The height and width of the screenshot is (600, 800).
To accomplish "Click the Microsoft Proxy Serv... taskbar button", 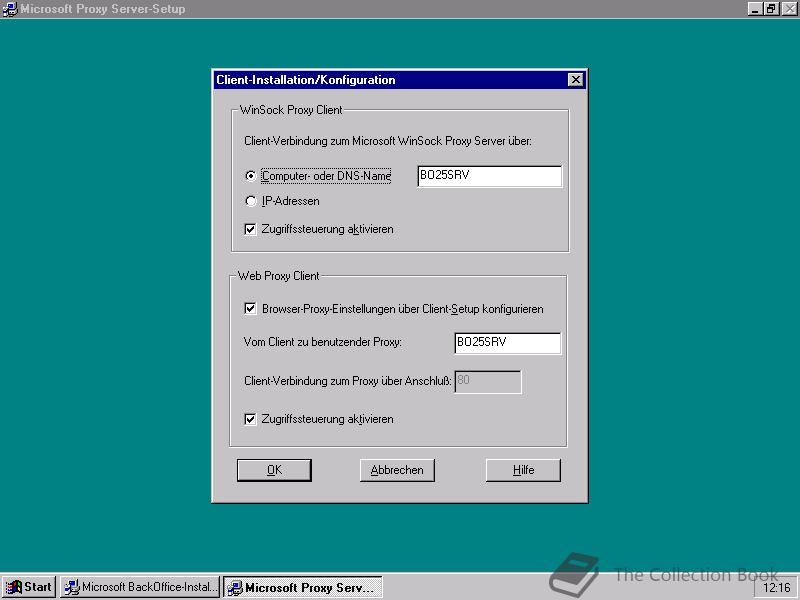I will coord(303,587).
